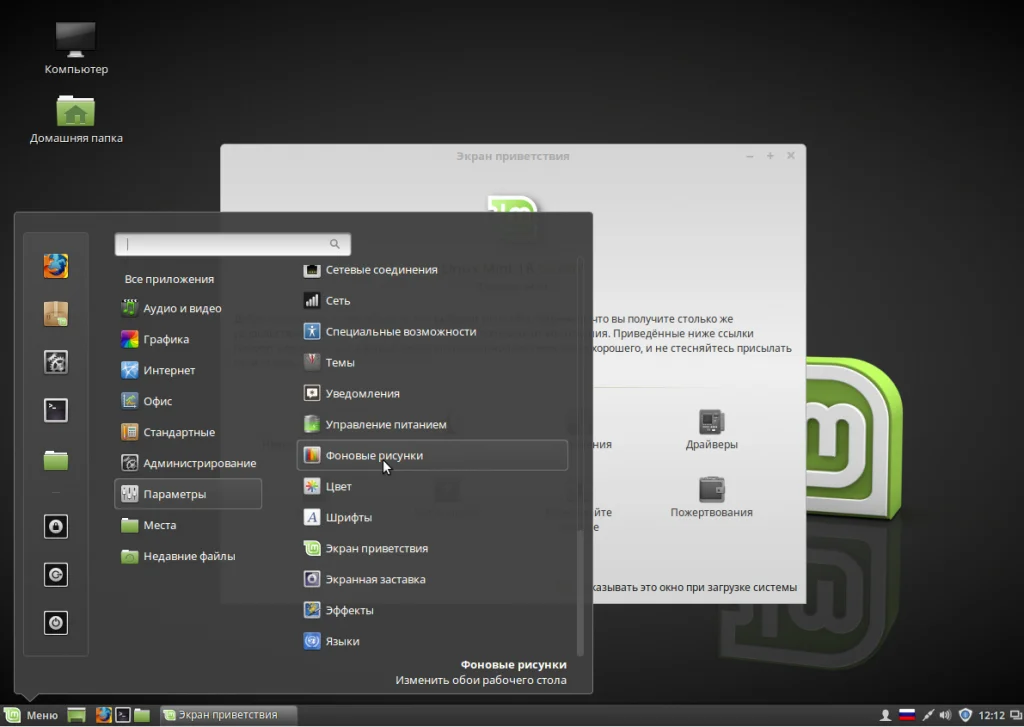Select the Интернет category
The height and width of the screenshot is (727, 1024).
coord(169,370)
